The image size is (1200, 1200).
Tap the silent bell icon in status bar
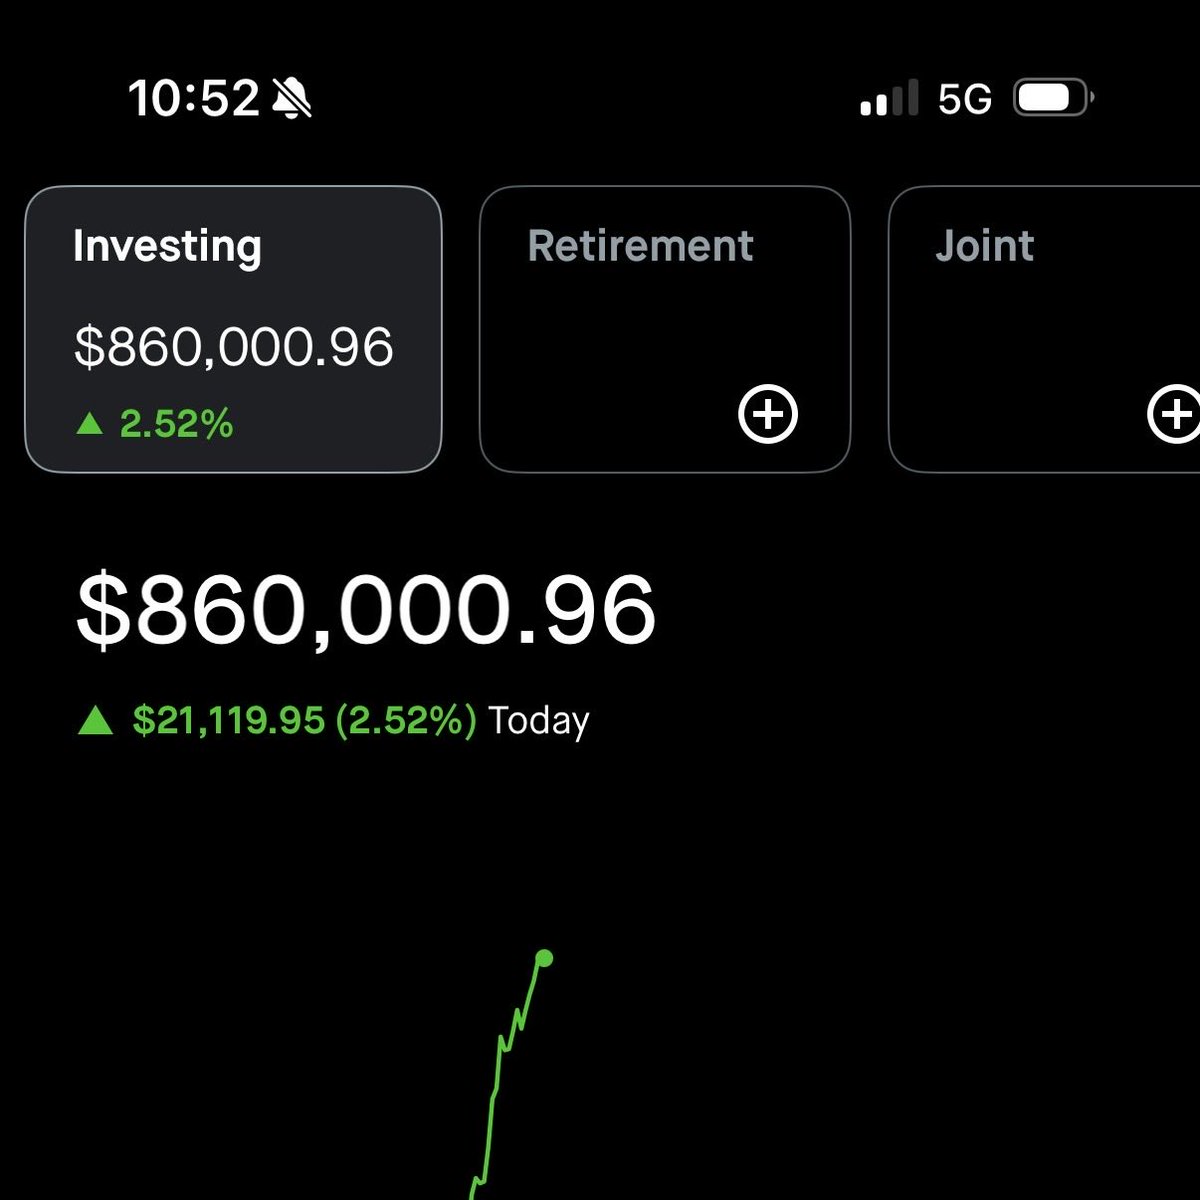[x=291, y=99]
